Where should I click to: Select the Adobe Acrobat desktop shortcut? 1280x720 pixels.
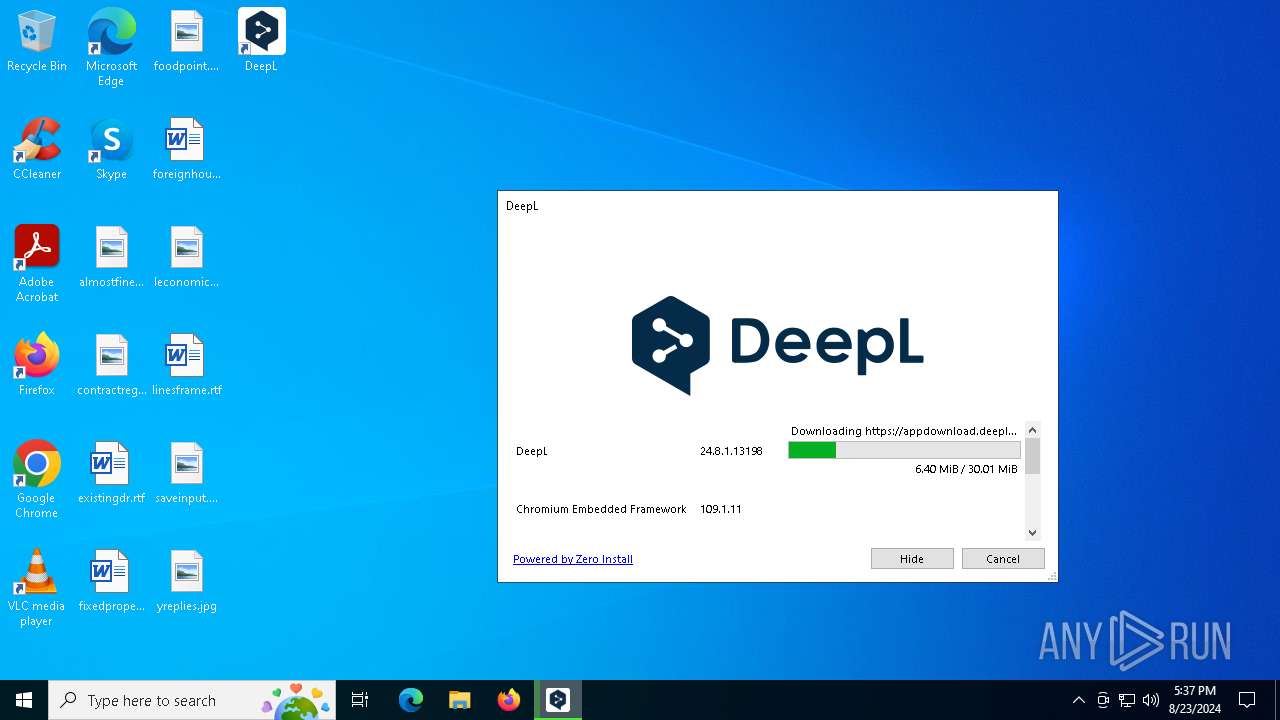(x=37, y=264)
